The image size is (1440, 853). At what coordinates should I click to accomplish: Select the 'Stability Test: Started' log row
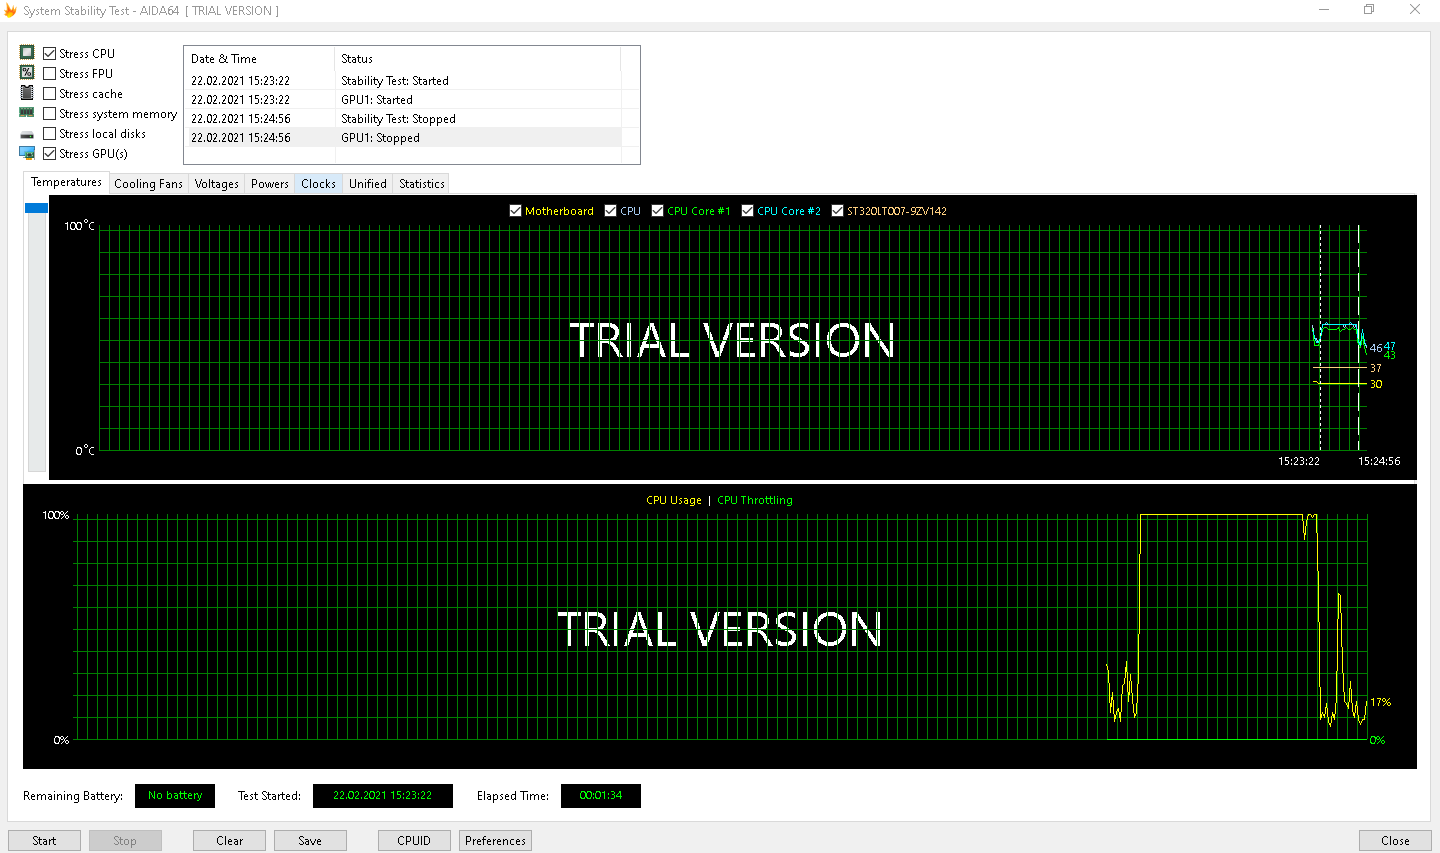[403, 81]
